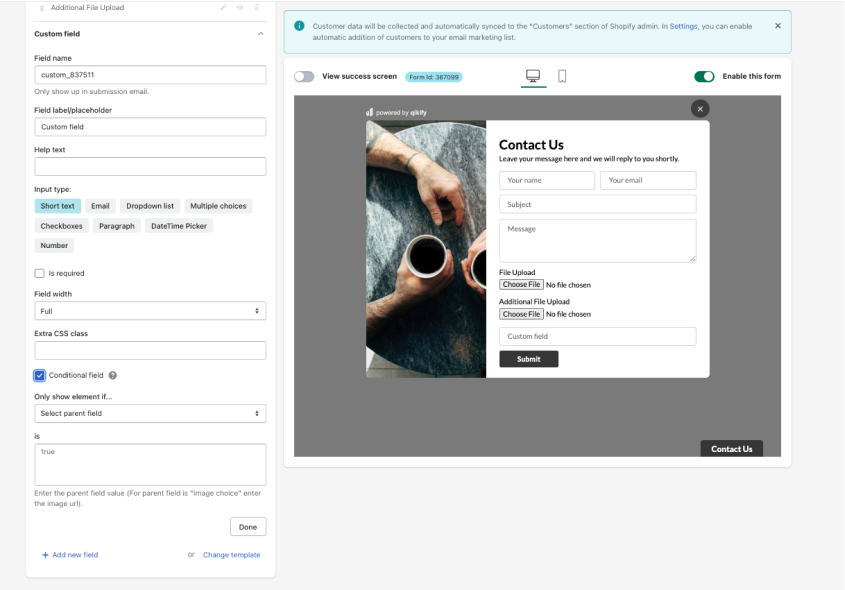Toggle View success screen switch
Viewport: 845px width, 590px height.
[x=304, y=77]
